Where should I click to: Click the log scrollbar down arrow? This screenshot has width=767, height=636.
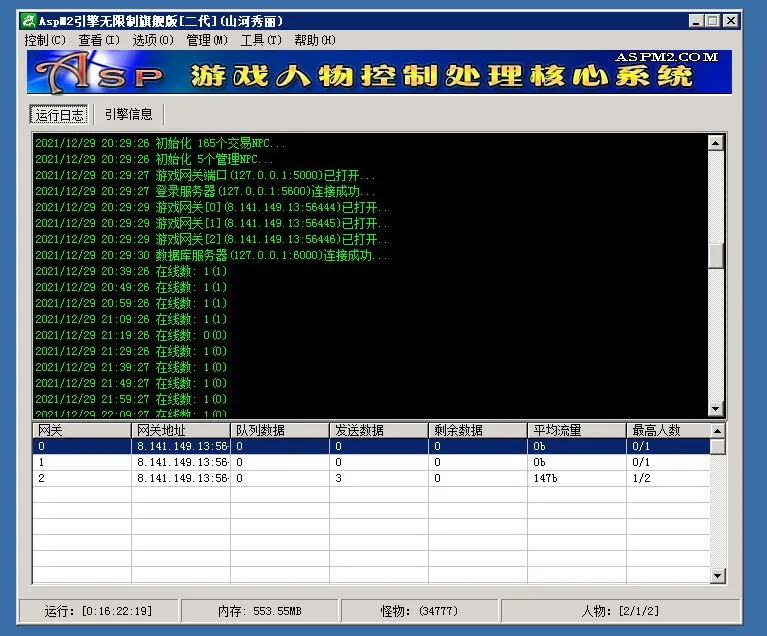pyautogui.click(x=716, y=409)
